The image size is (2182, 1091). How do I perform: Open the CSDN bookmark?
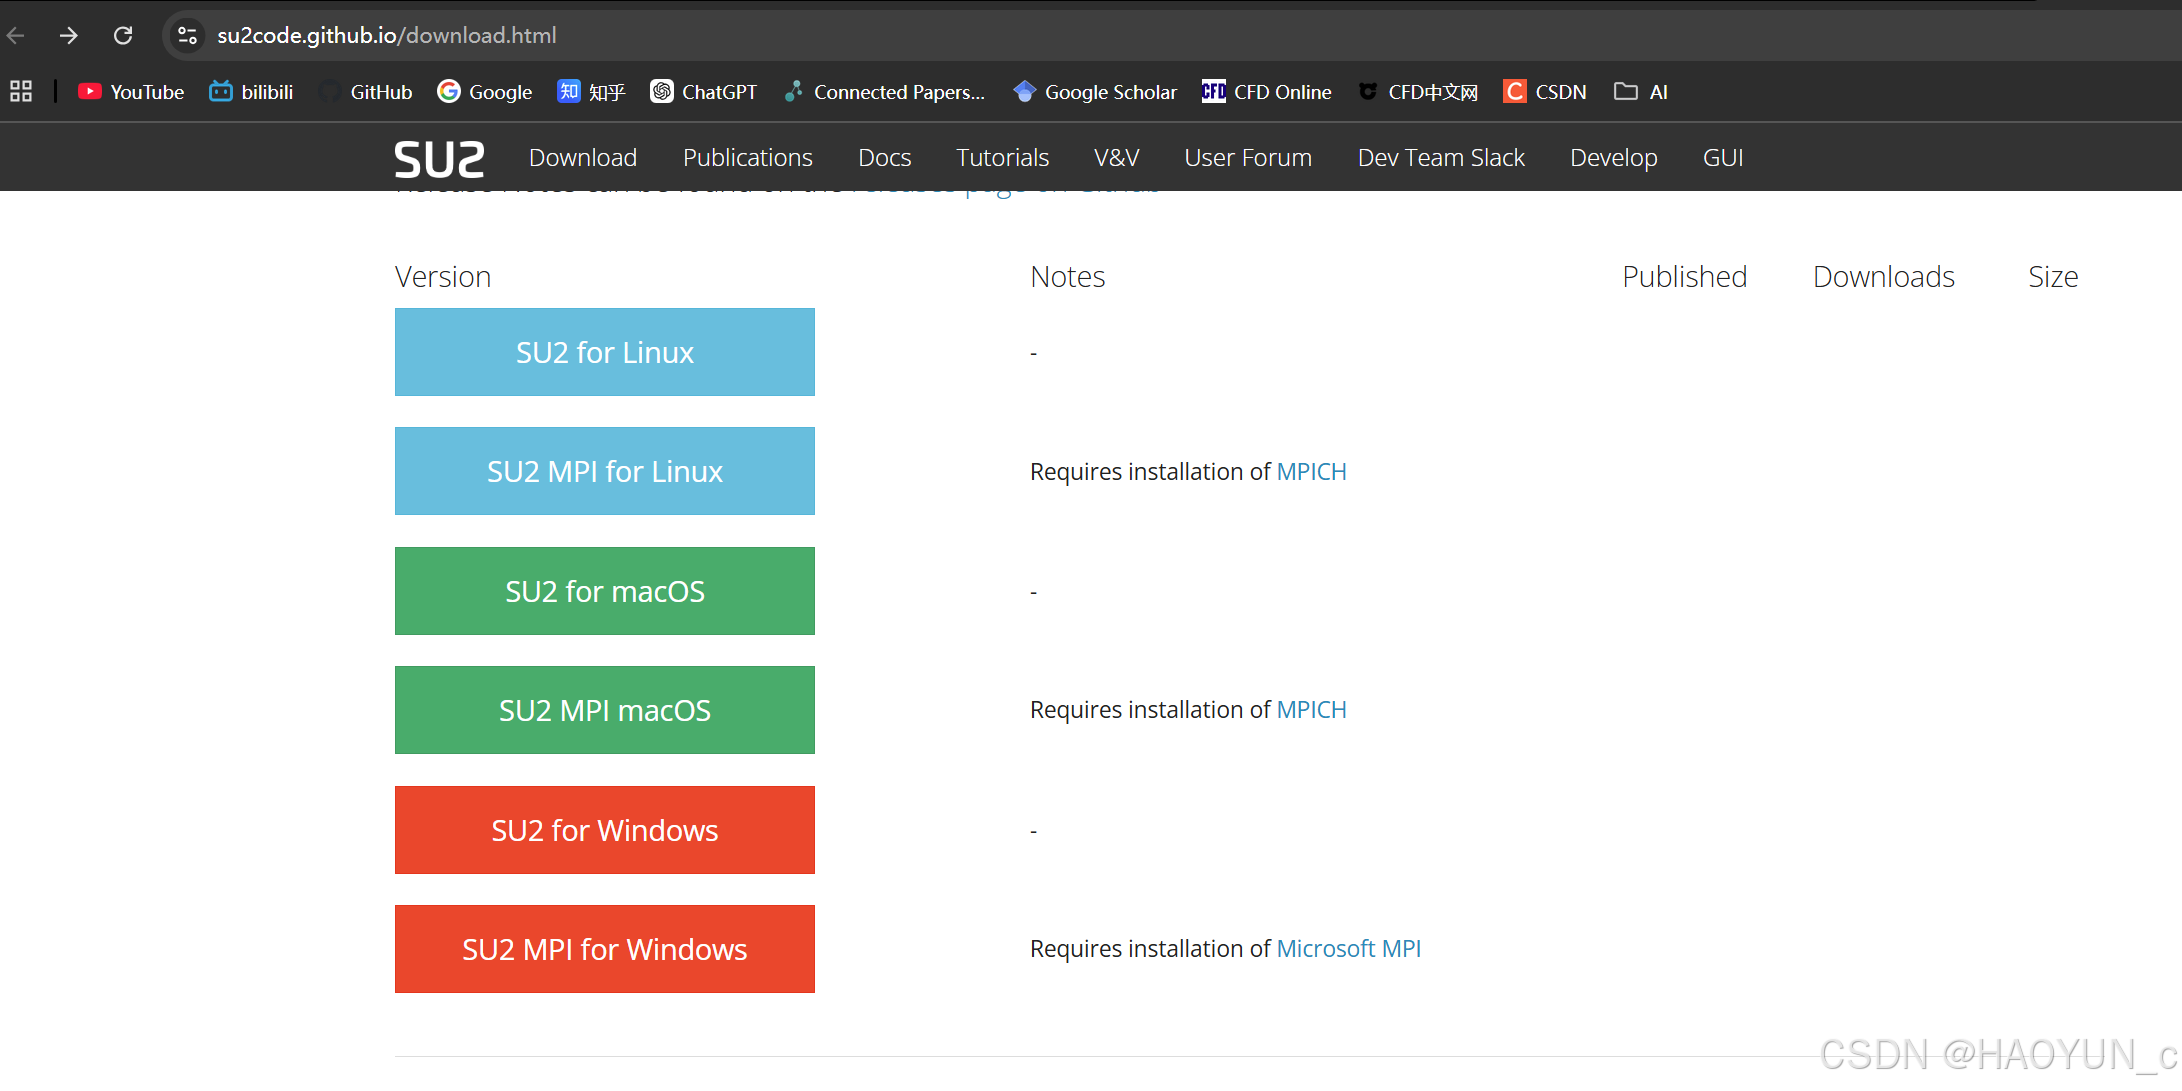(1545, 92)
